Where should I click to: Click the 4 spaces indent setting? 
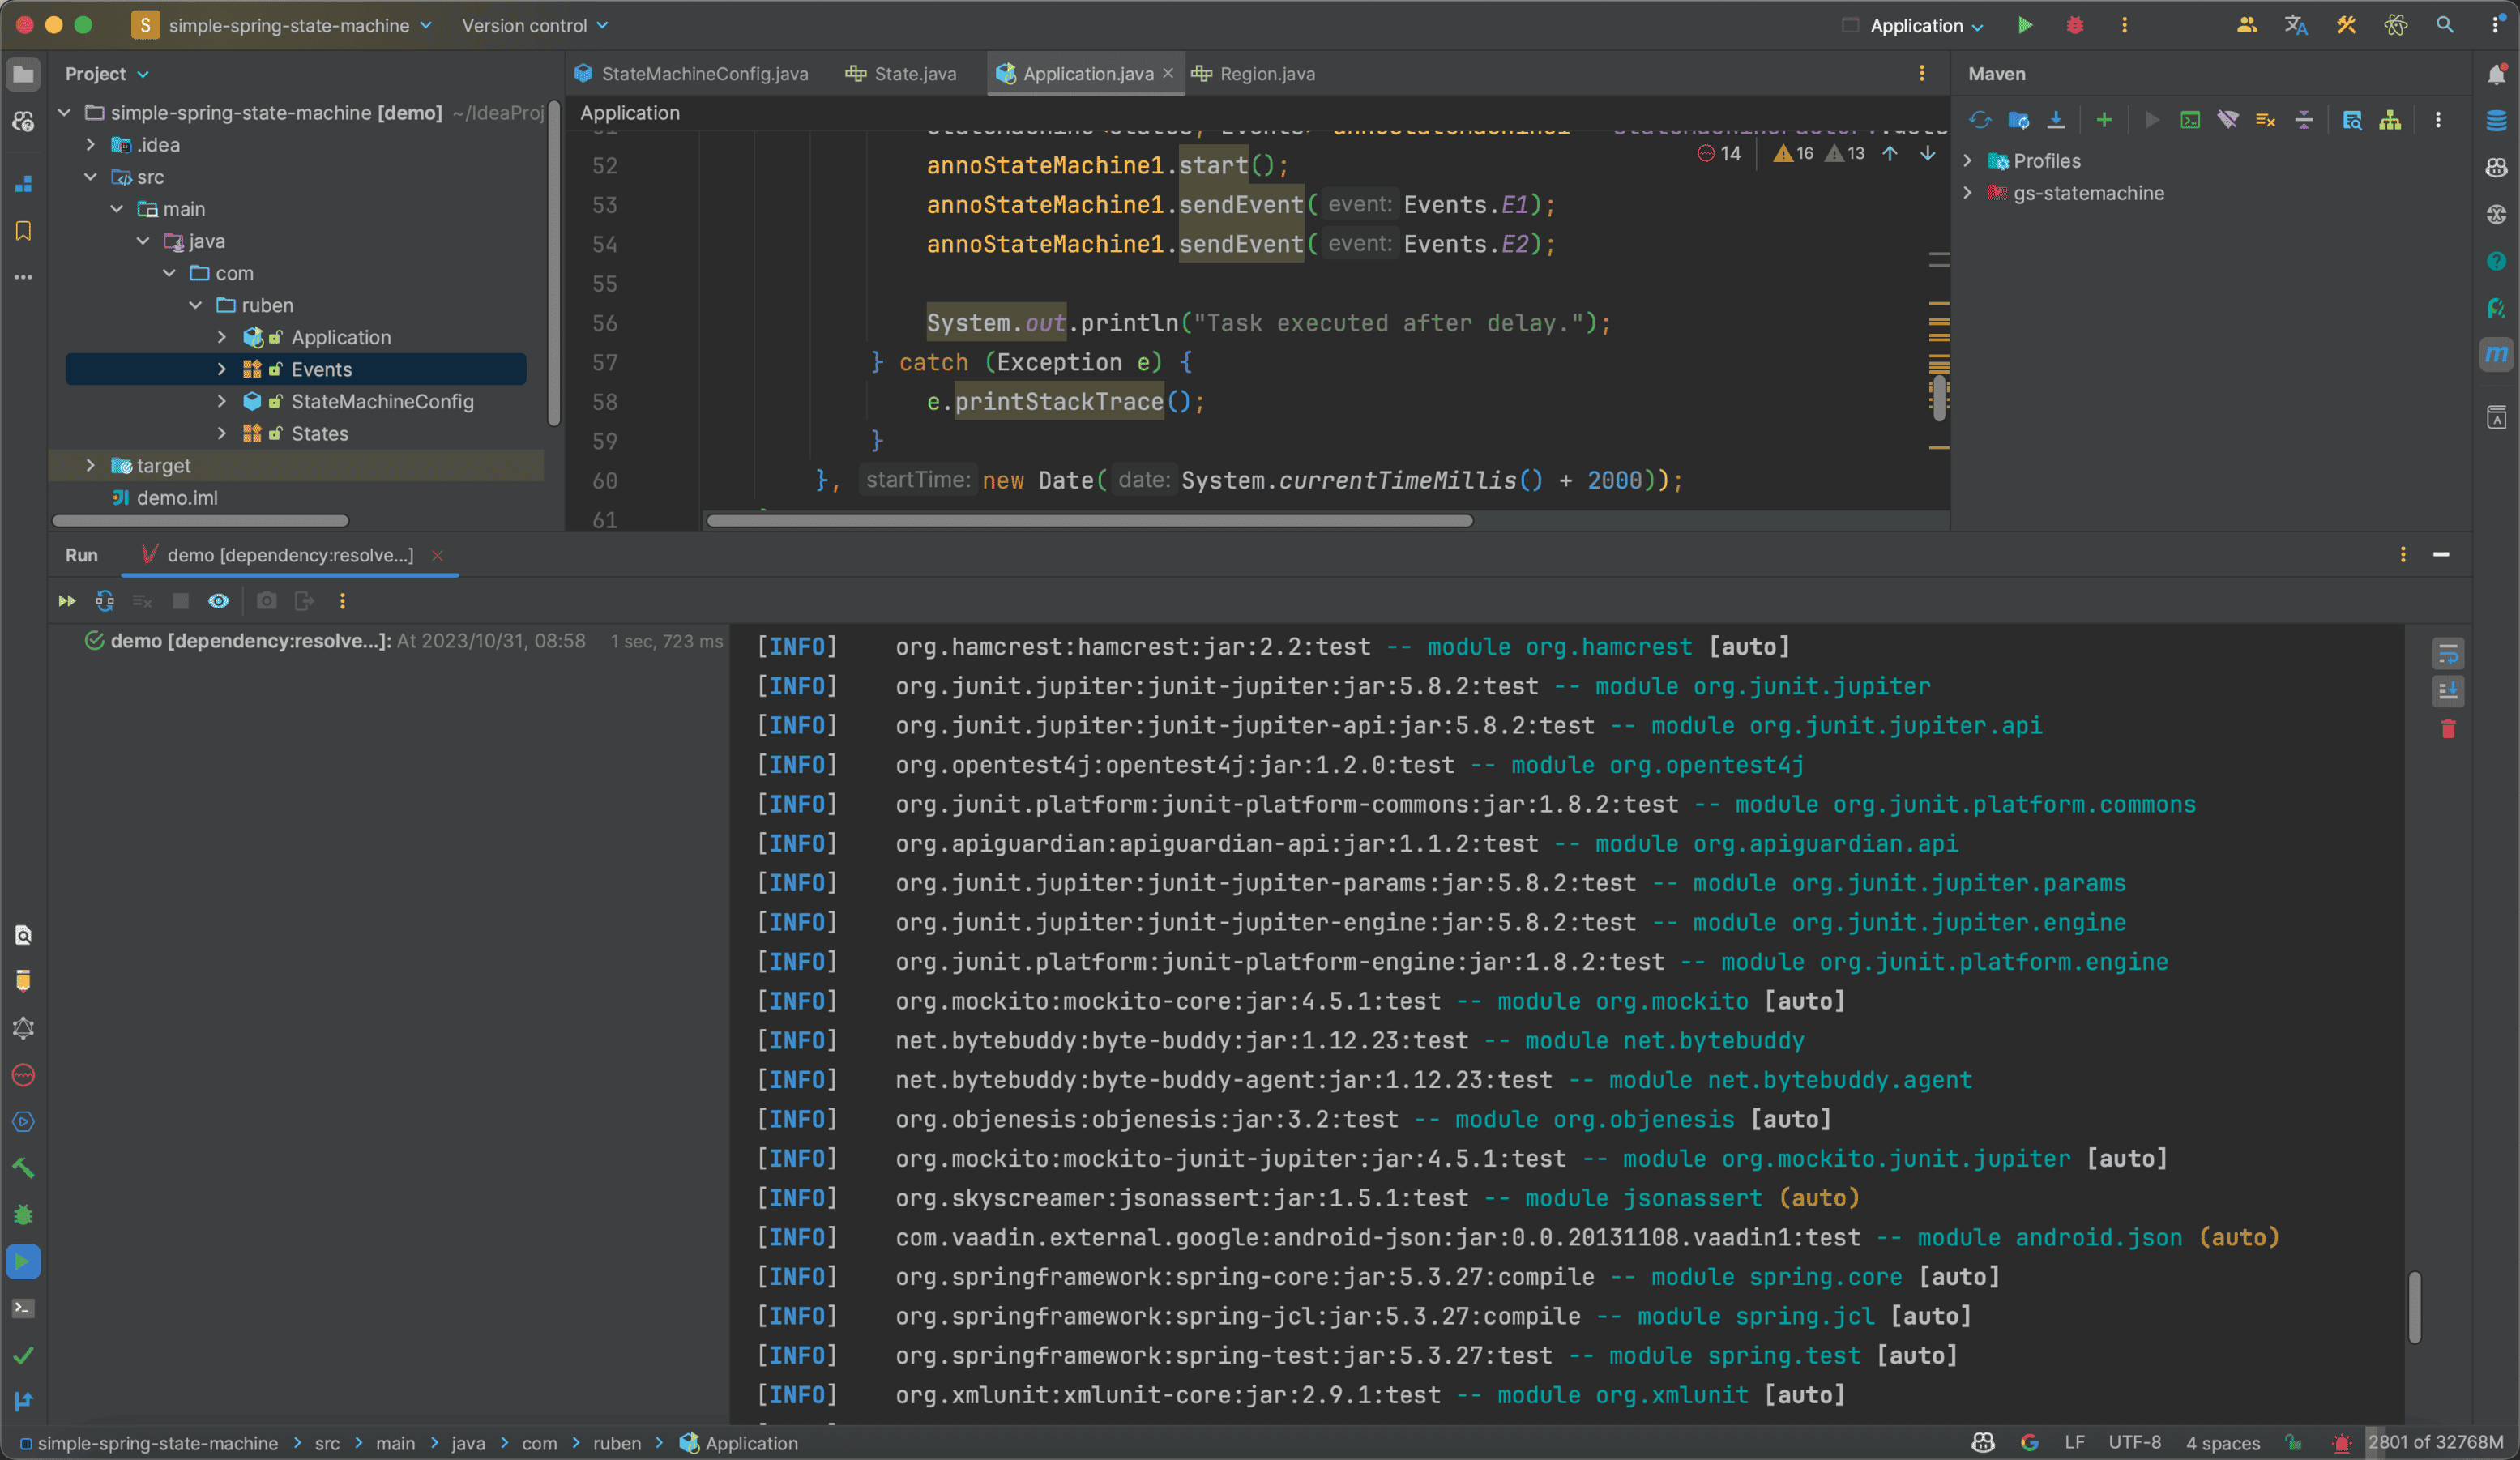[x=2222, y=1442]
